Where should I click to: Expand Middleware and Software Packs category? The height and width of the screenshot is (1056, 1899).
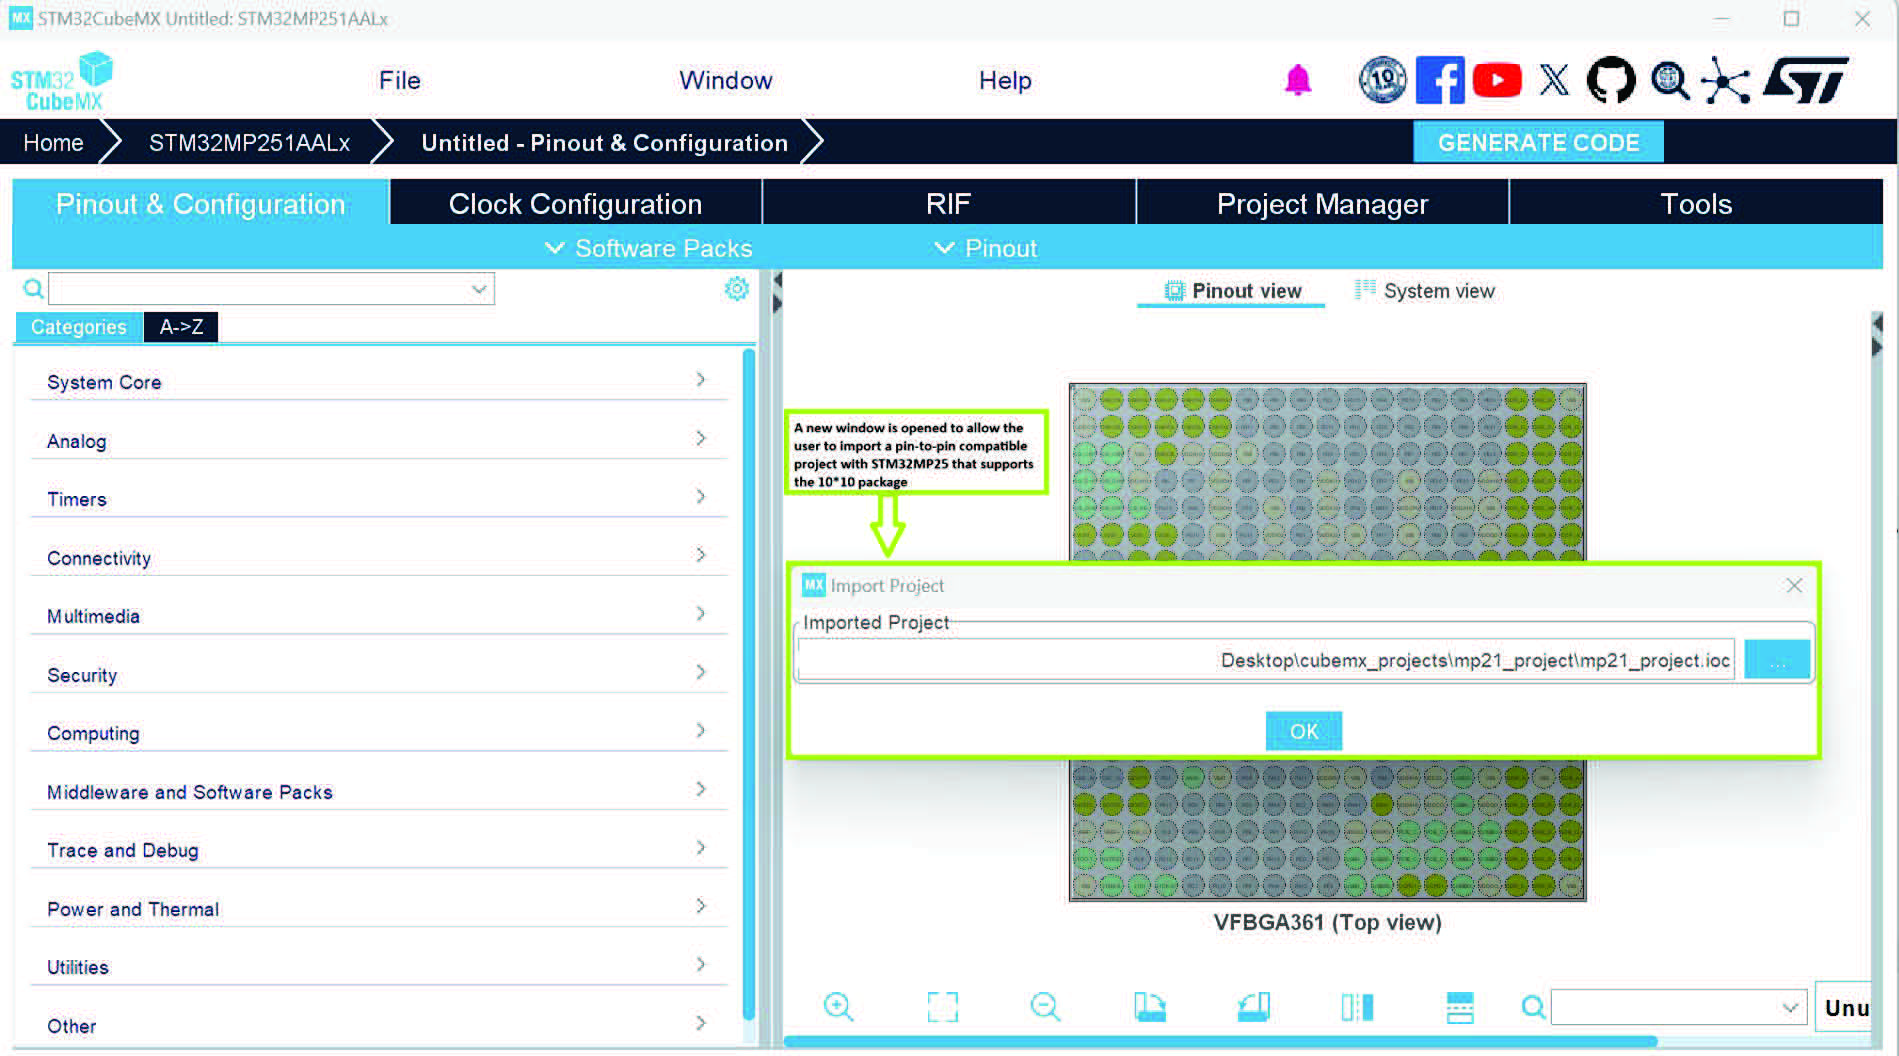point(378,791)
